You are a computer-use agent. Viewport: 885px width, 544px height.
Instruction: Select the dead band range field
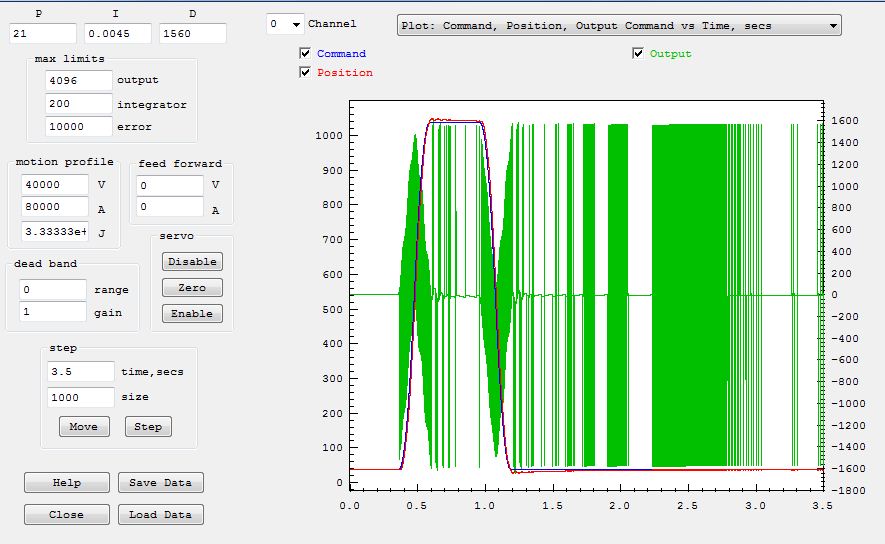53,290
